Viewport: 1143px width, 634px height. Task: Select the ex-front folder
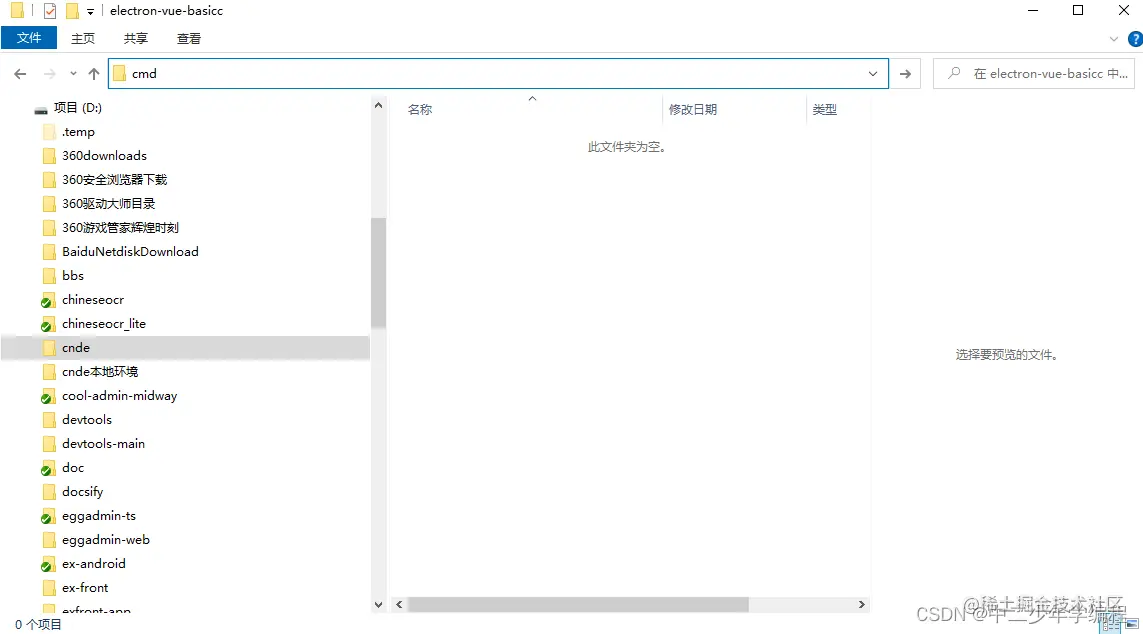pyautogui.click(x=85, y=589)
